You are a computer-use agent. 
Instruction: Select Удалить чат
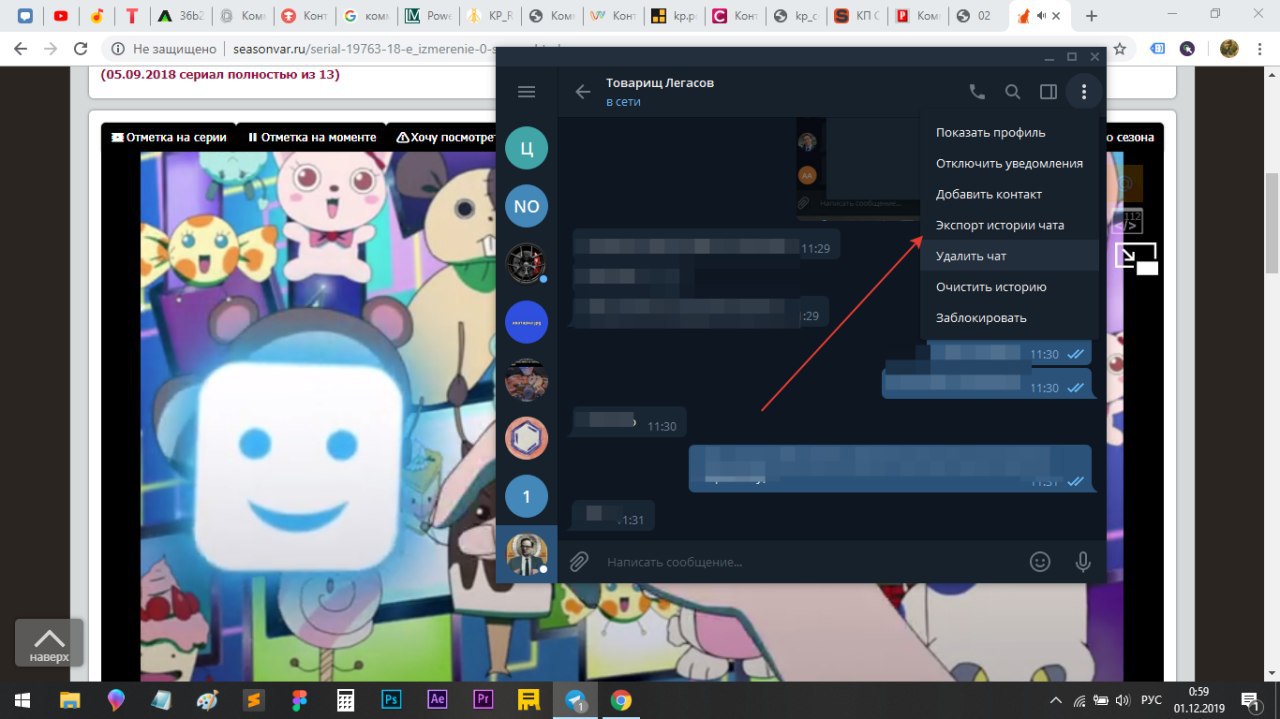tap(1009, 256)
